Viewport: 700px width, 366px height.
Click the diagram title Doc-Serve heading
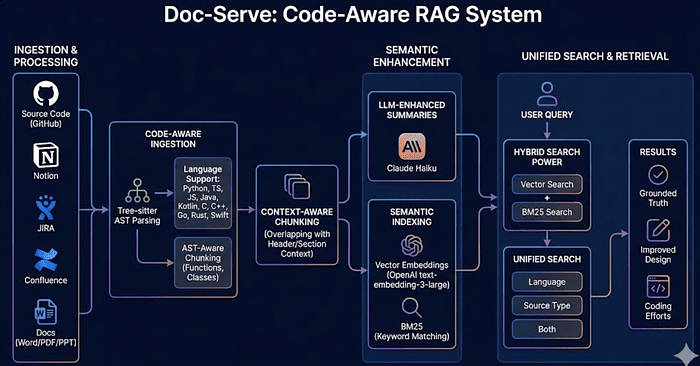pyautogui.click(x=353, y=14)
